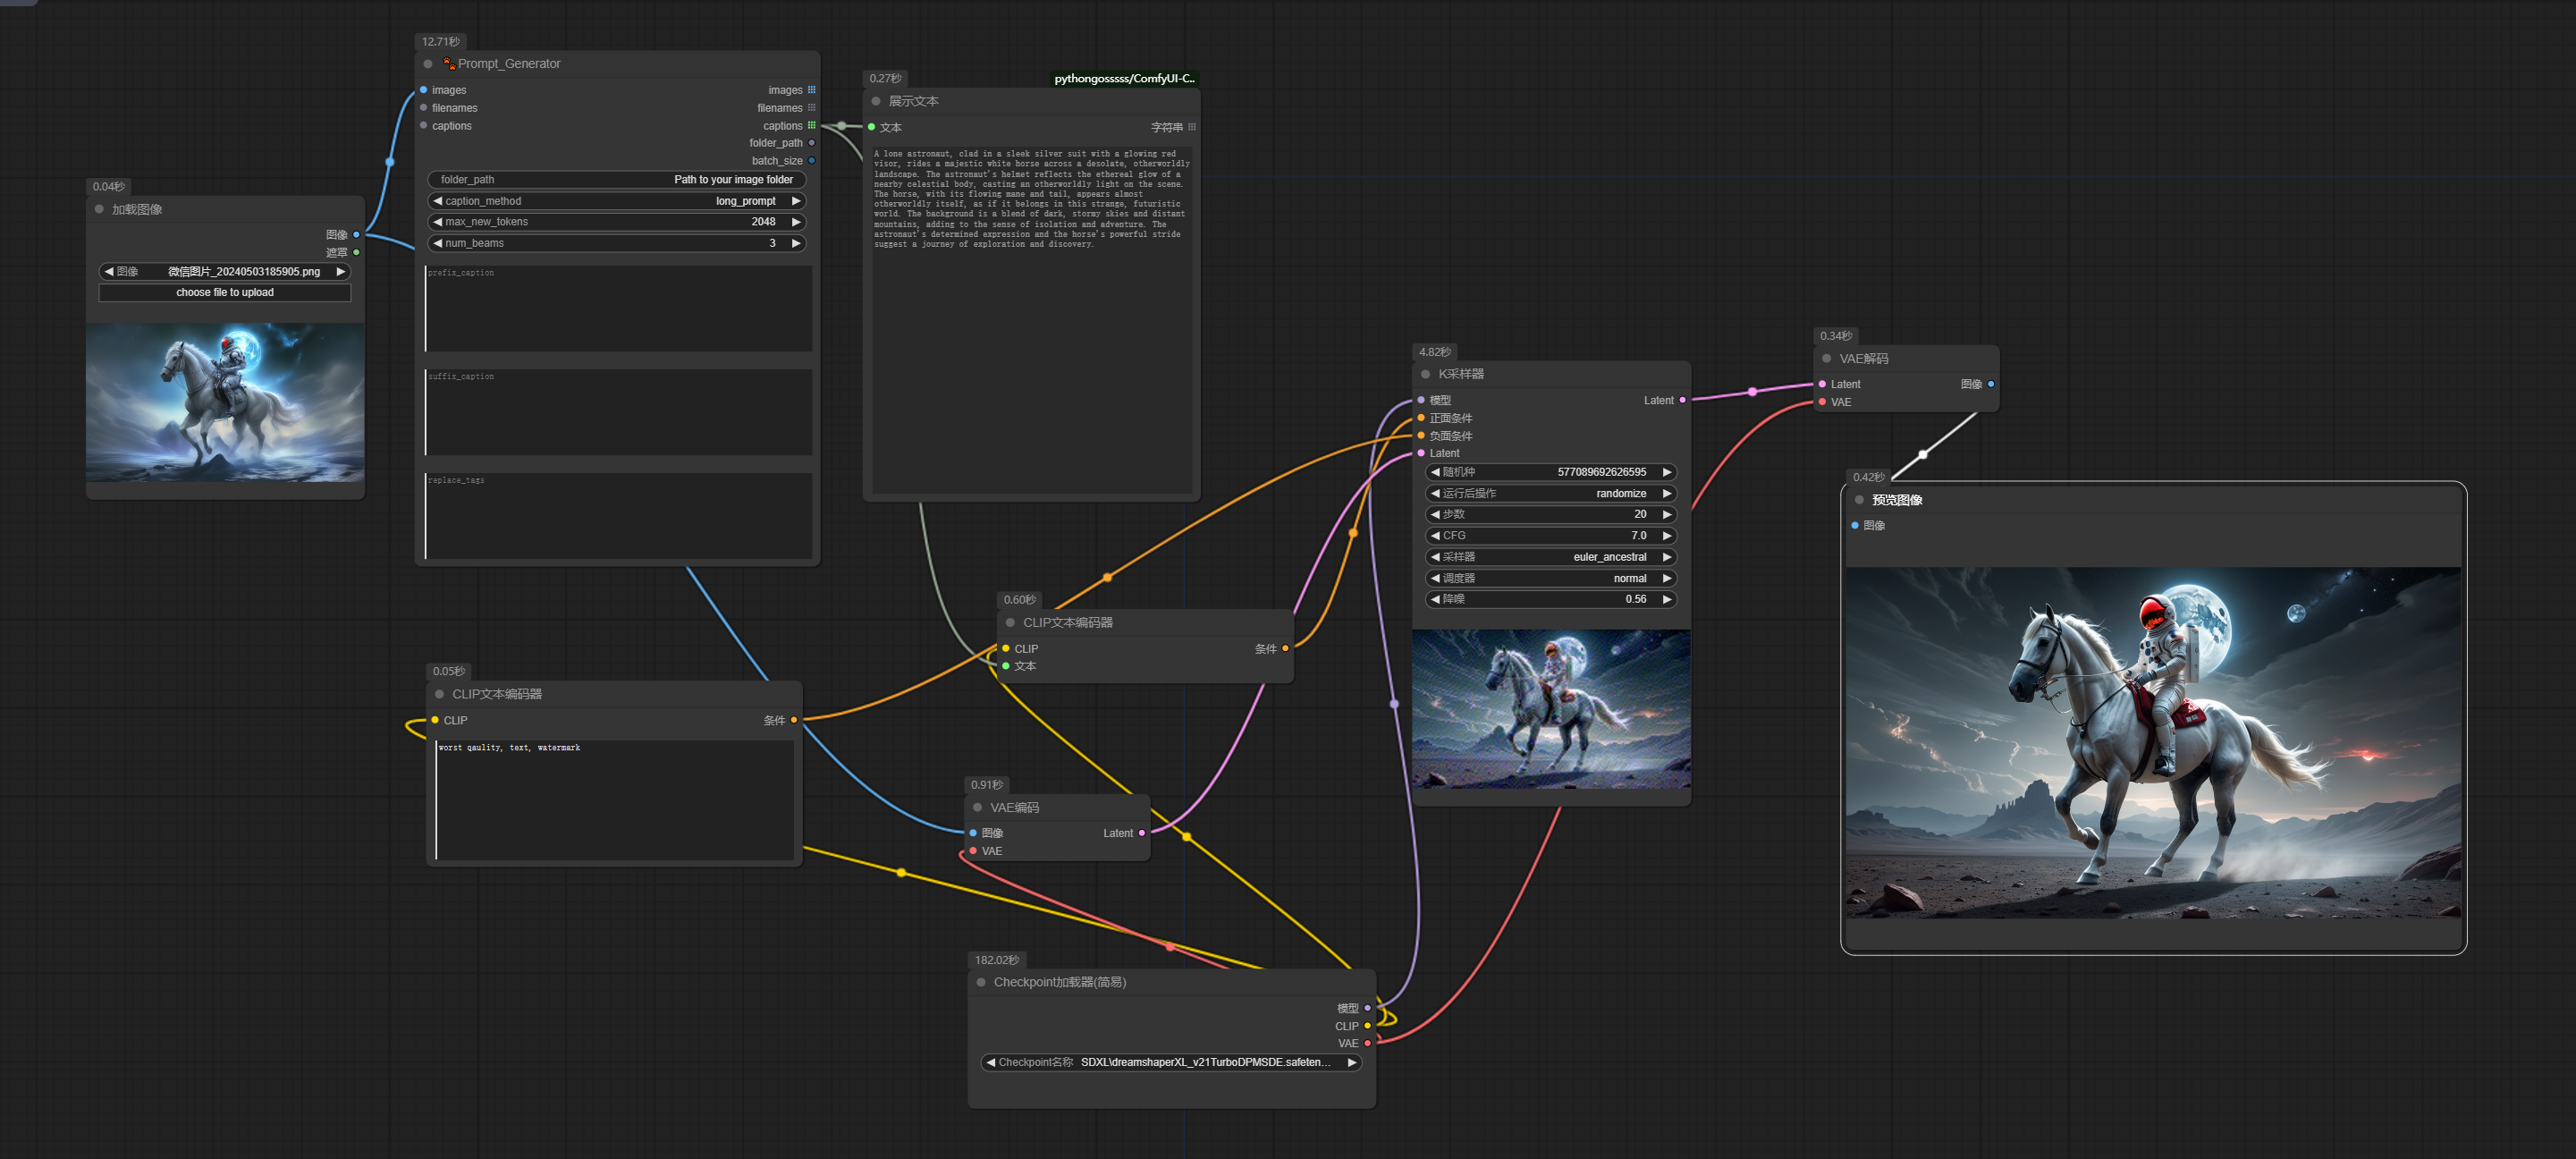Click the pythongosssss/ComfyUI-C.. badge link

[1124, 79]
